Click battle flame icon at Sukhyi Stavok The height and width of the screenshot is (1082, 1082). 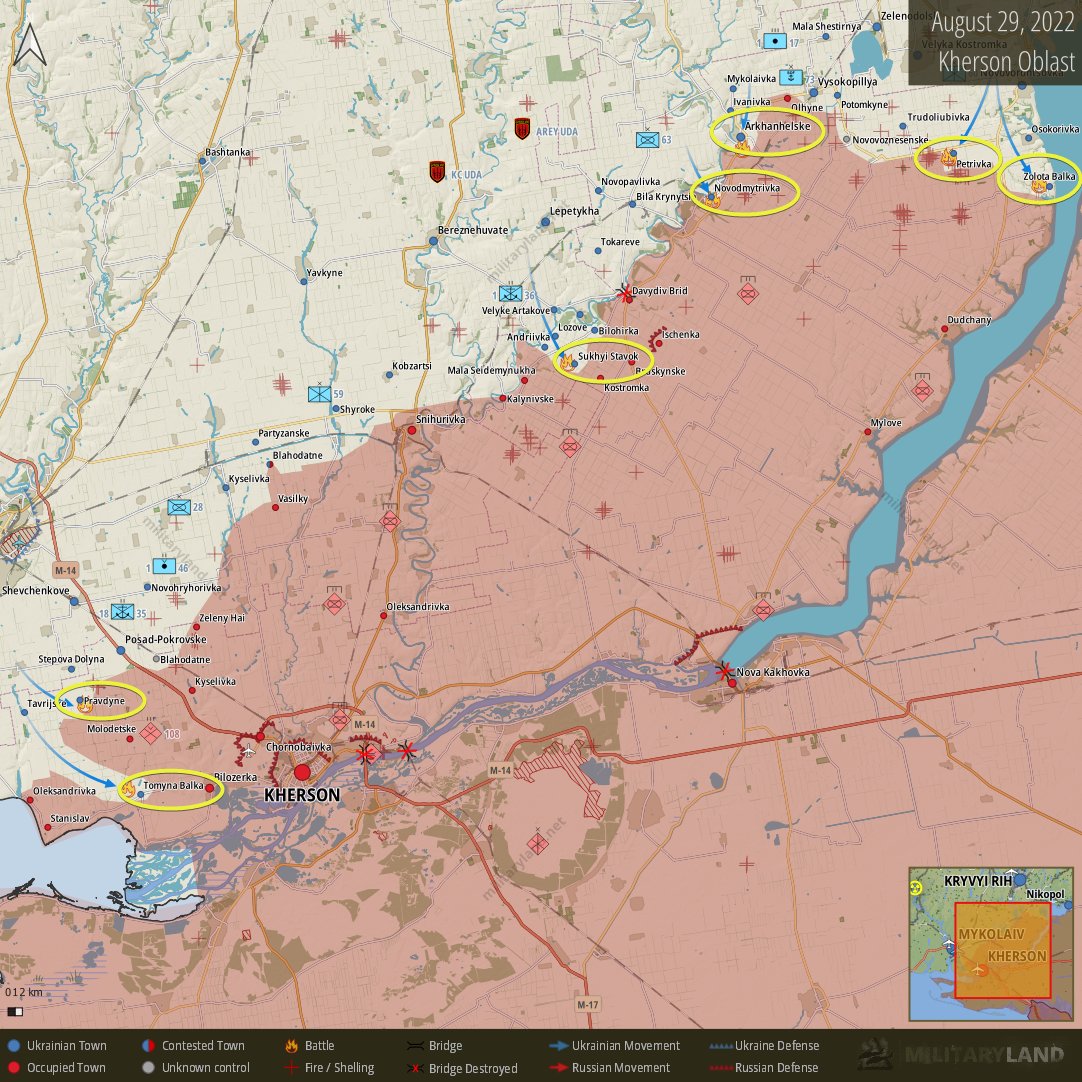point(566,362)
